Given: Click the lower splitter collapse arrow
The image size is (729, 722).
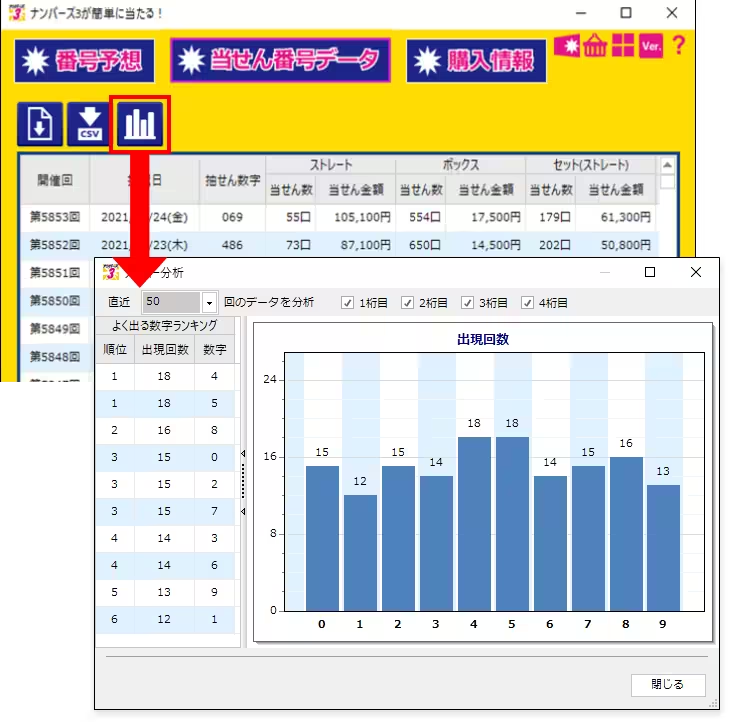Looking at the screenshot, I should click(243, 511).
